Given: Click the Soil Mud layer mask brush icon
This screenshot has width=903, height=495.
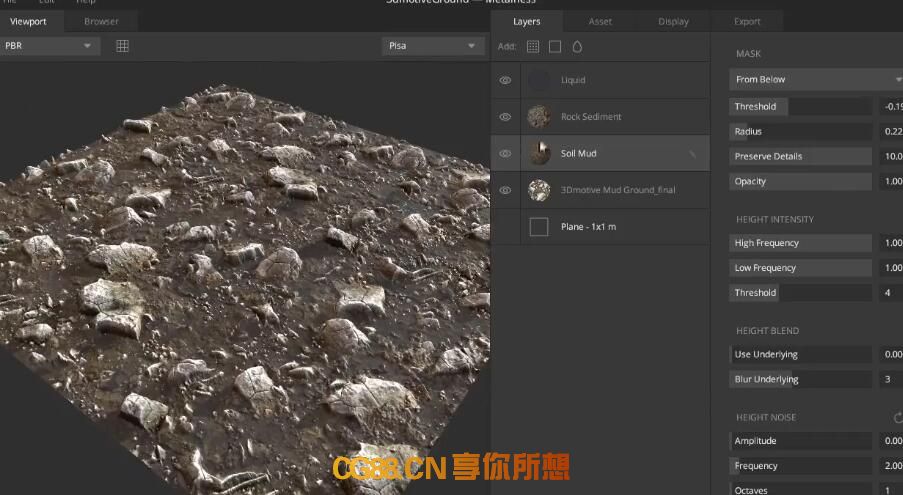Looking at the screenshot, I should (693, 154).
